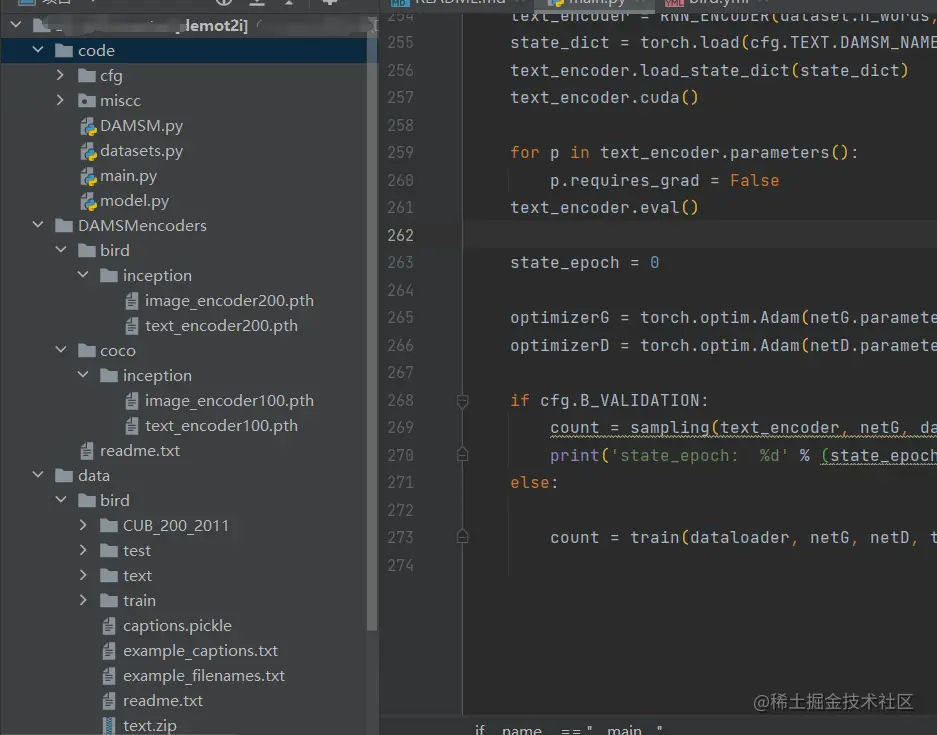Screen dimensions: 937x735
Task: Click the miscc package folder icon
Action: tap(87, 101)
